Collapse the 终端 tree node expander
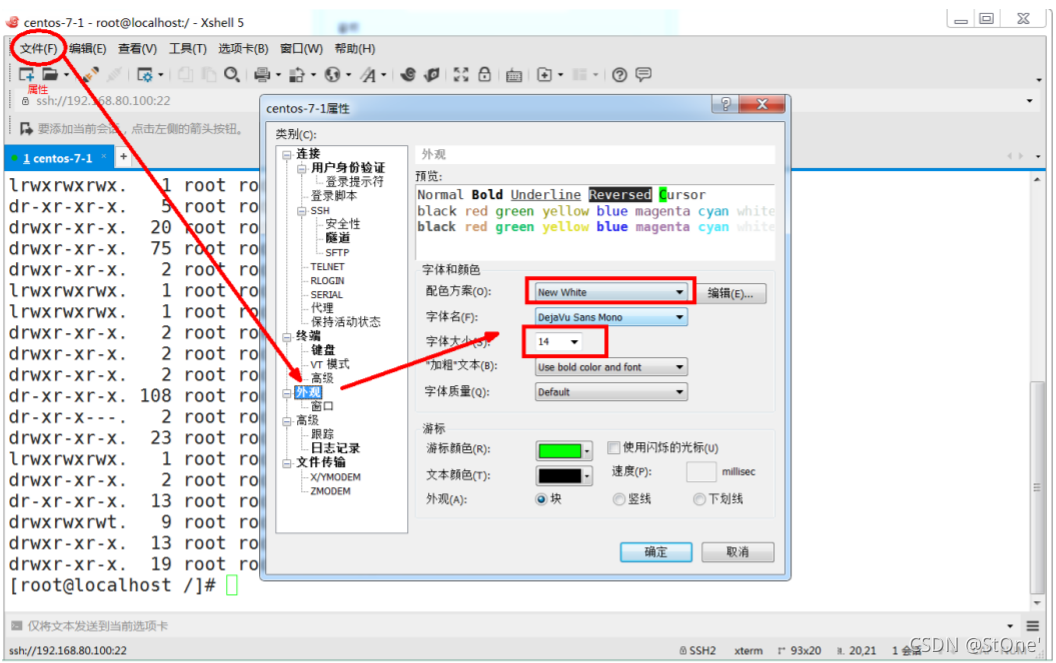 click(287, 336)
